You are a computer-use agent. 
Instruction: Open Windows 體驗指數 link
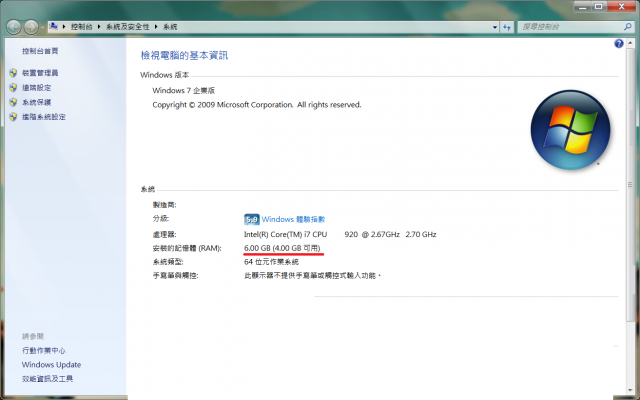293,219
